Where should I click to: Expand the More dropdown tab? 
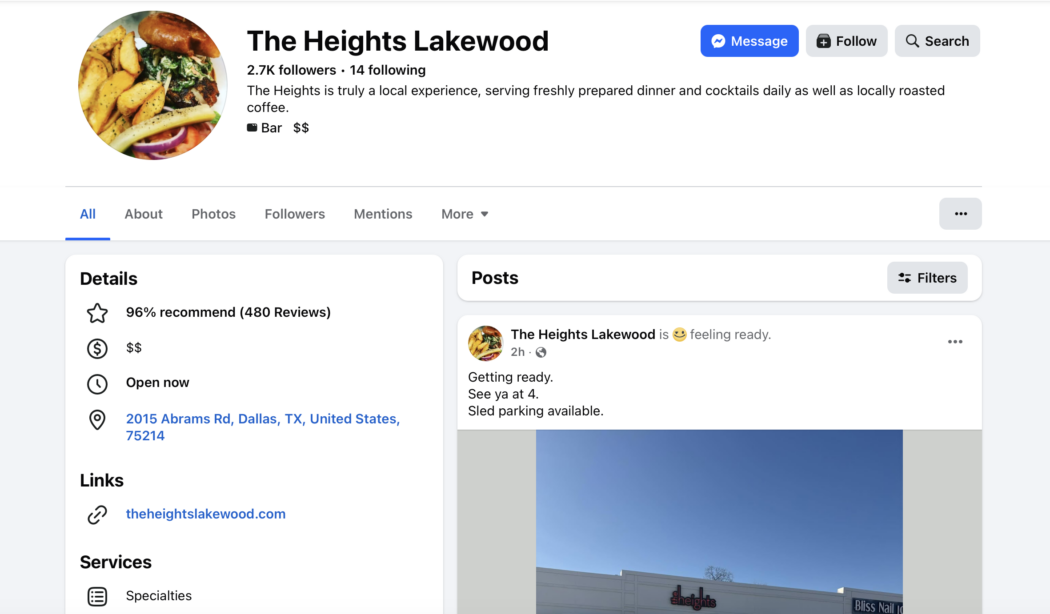point(465,214)
